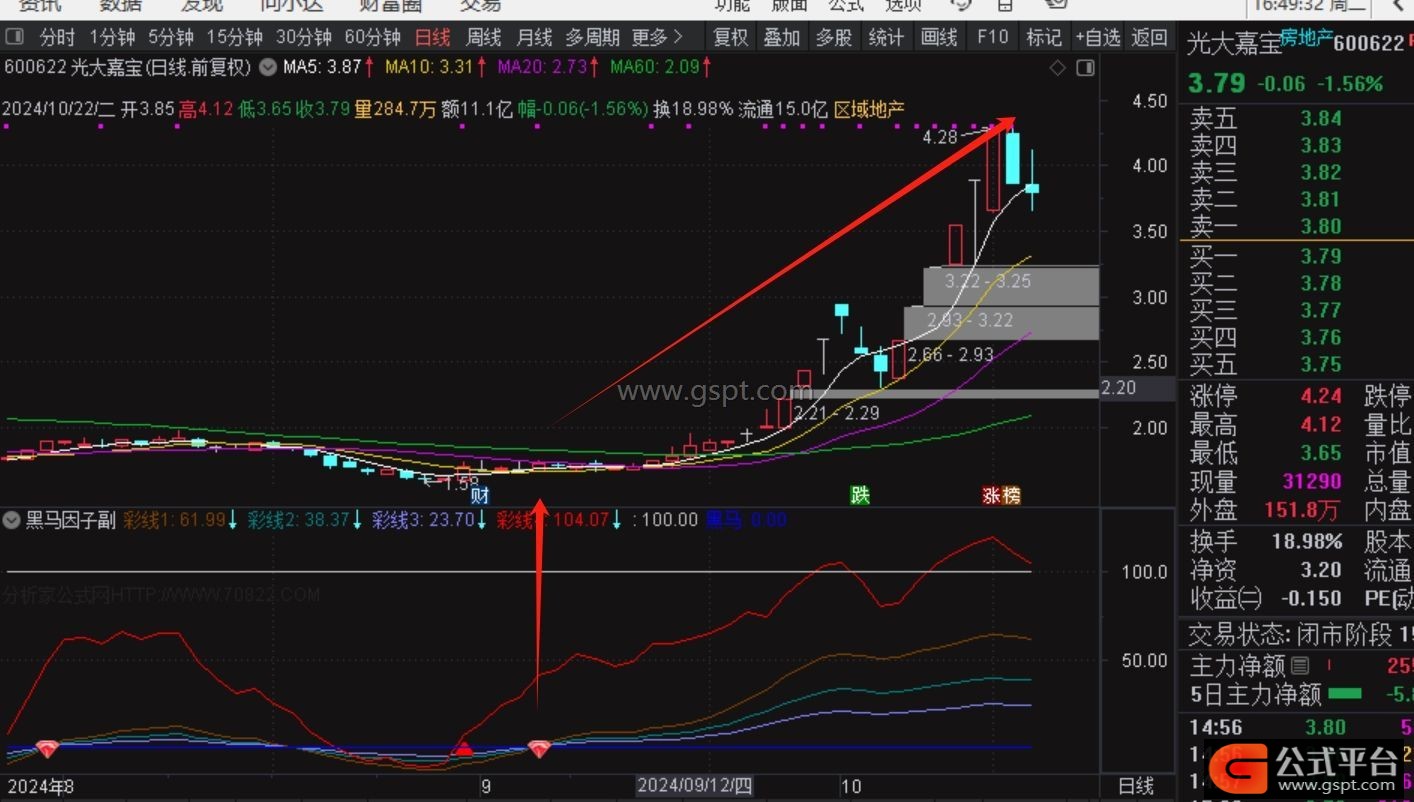Click the diamond signal after September start

(x=540, y=748)
